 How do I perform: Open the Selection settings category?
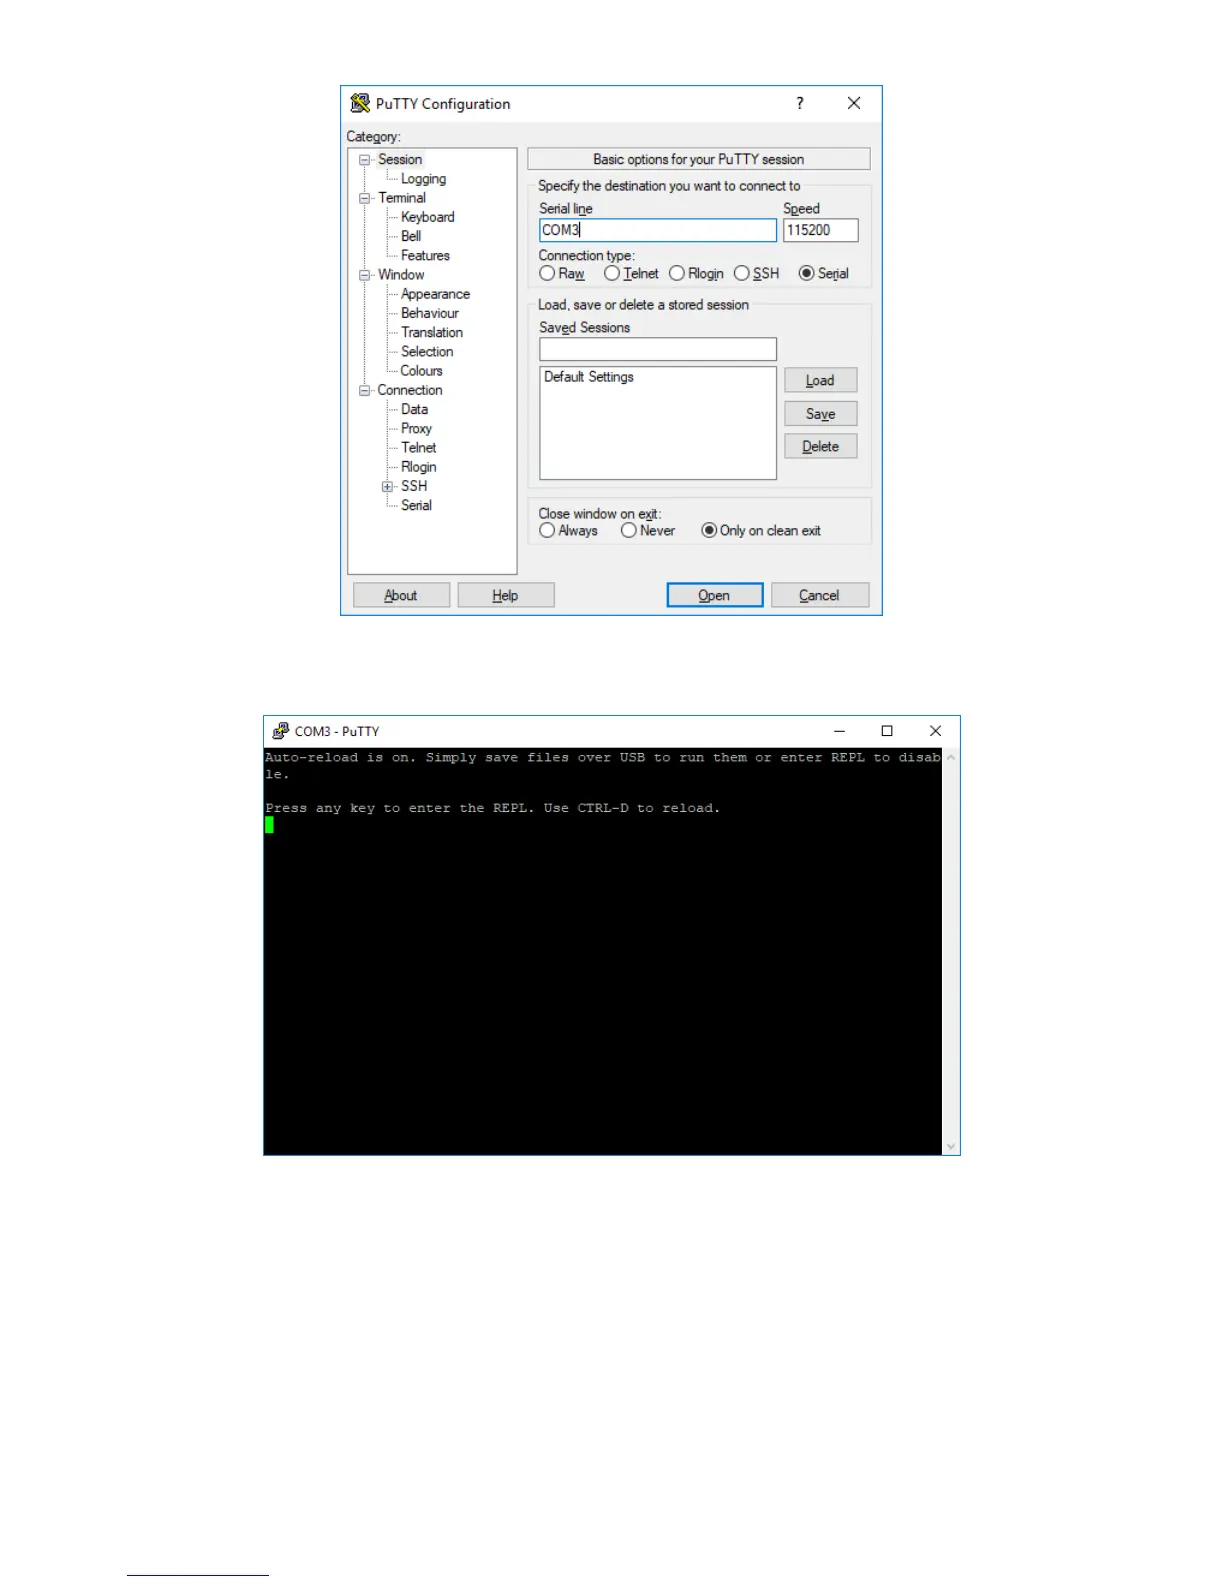[x=427, y=352]
